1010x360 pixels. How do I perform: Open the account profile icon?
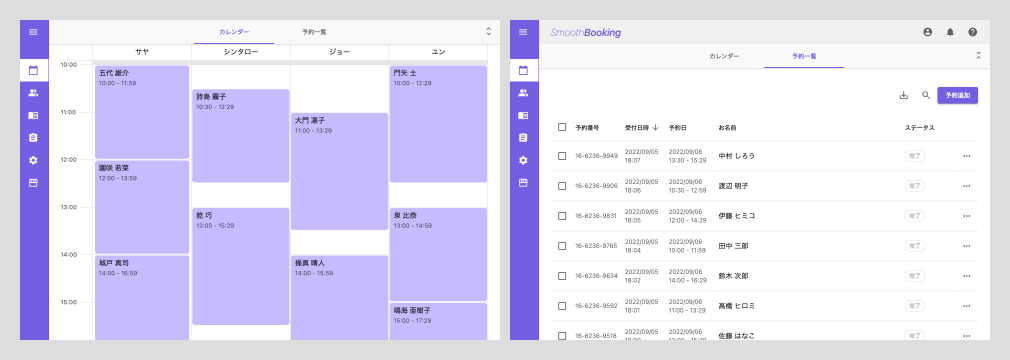(928, 32)
